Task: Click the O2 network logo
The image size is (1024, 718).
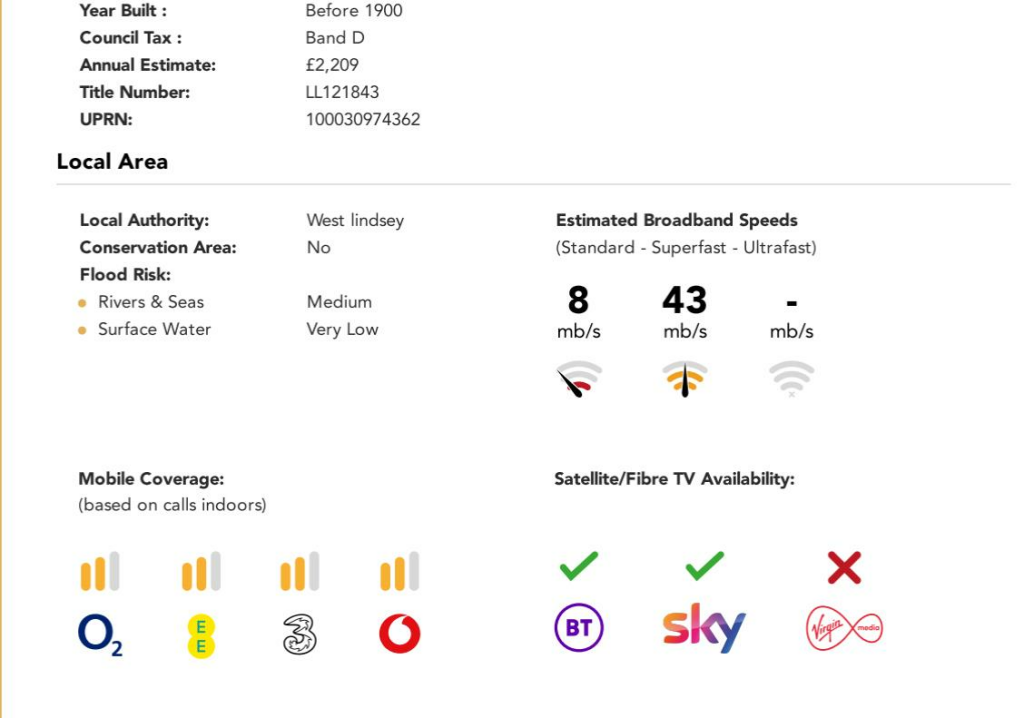Action: (100, 635)
